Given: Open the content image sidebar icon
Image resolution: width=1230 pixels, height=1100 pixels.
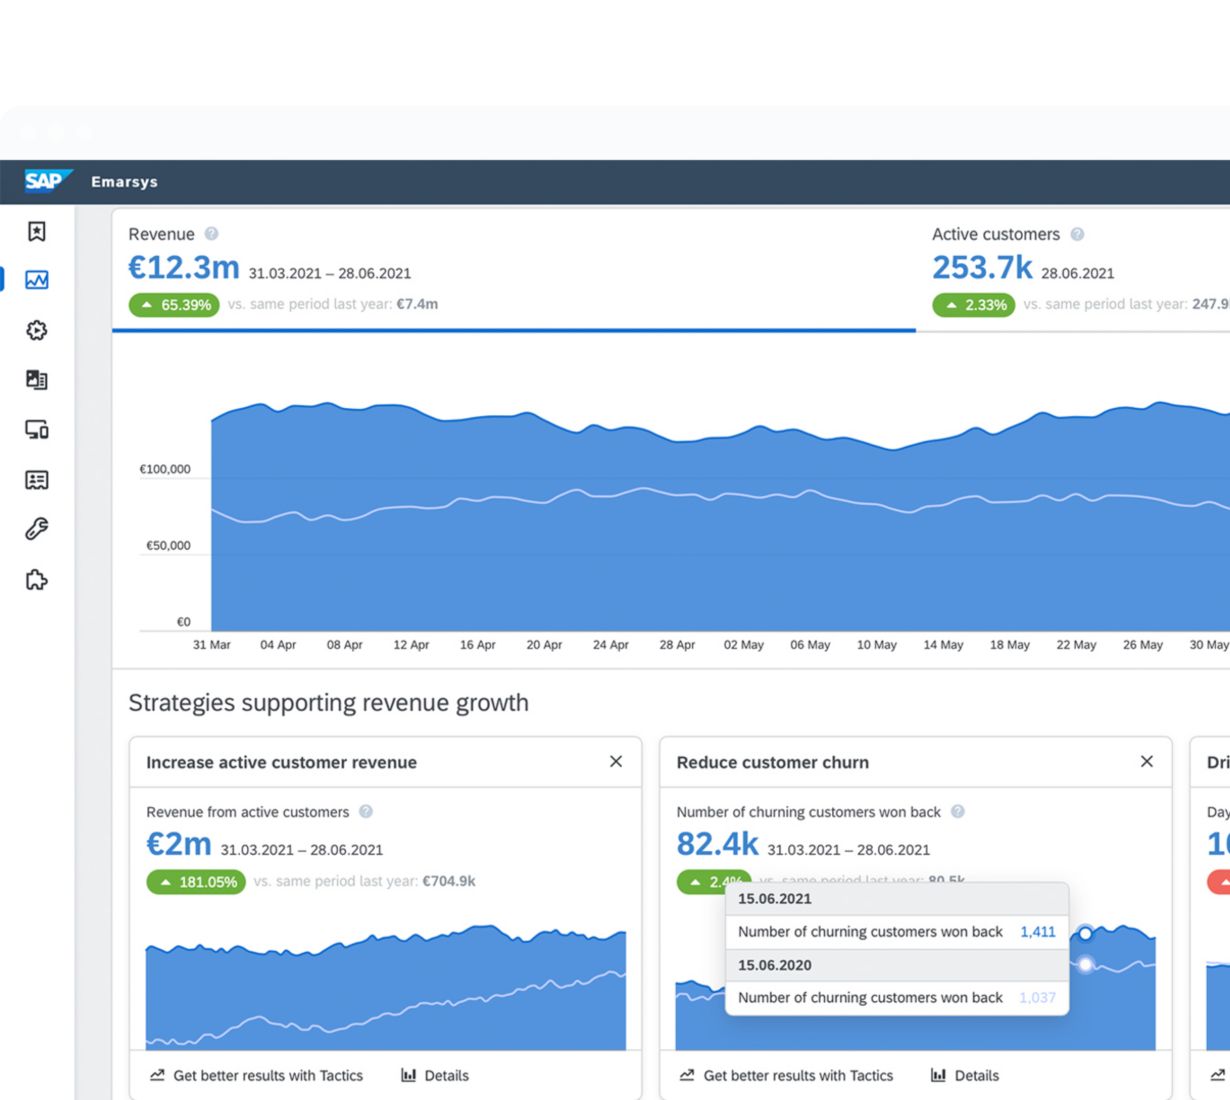Looking at the screenshot, I should point(37,380).
